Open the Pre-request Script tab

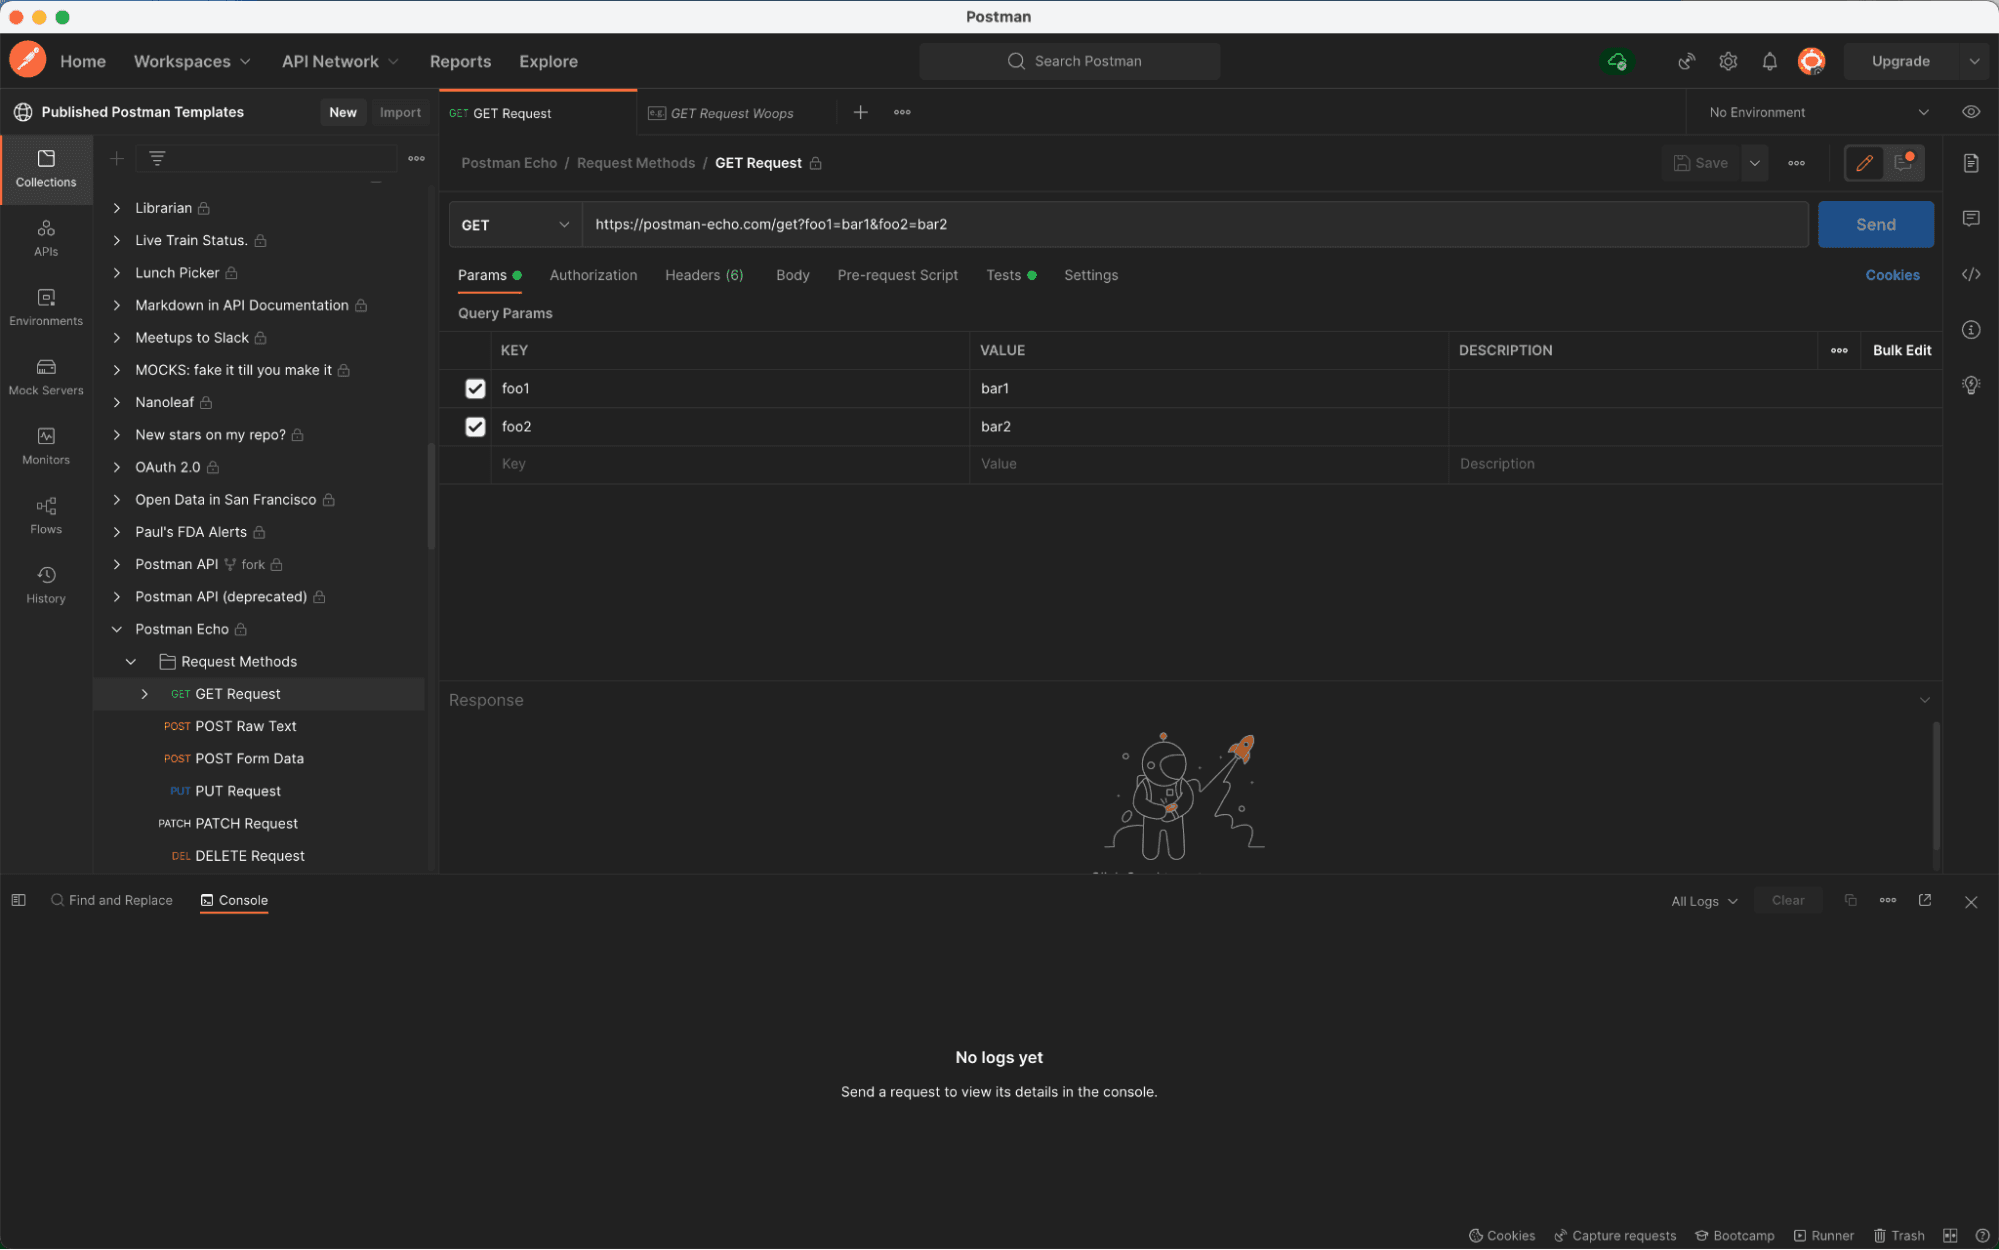(x=897, y=275)
